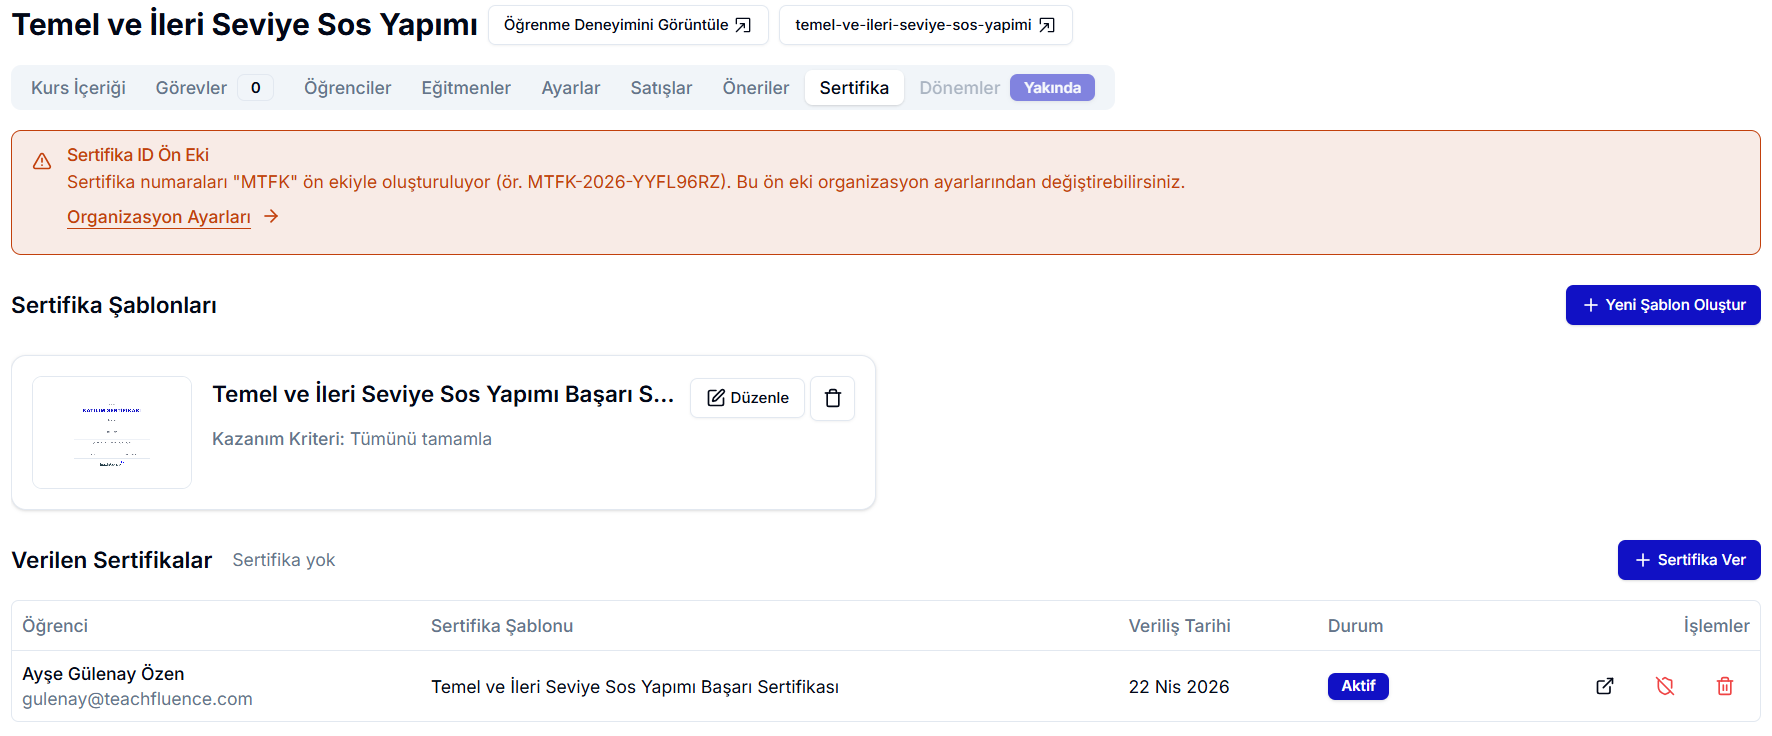The image size is (1772, 736).
Task: Open the Öğrenciler tab
Action: coord(347,88)
